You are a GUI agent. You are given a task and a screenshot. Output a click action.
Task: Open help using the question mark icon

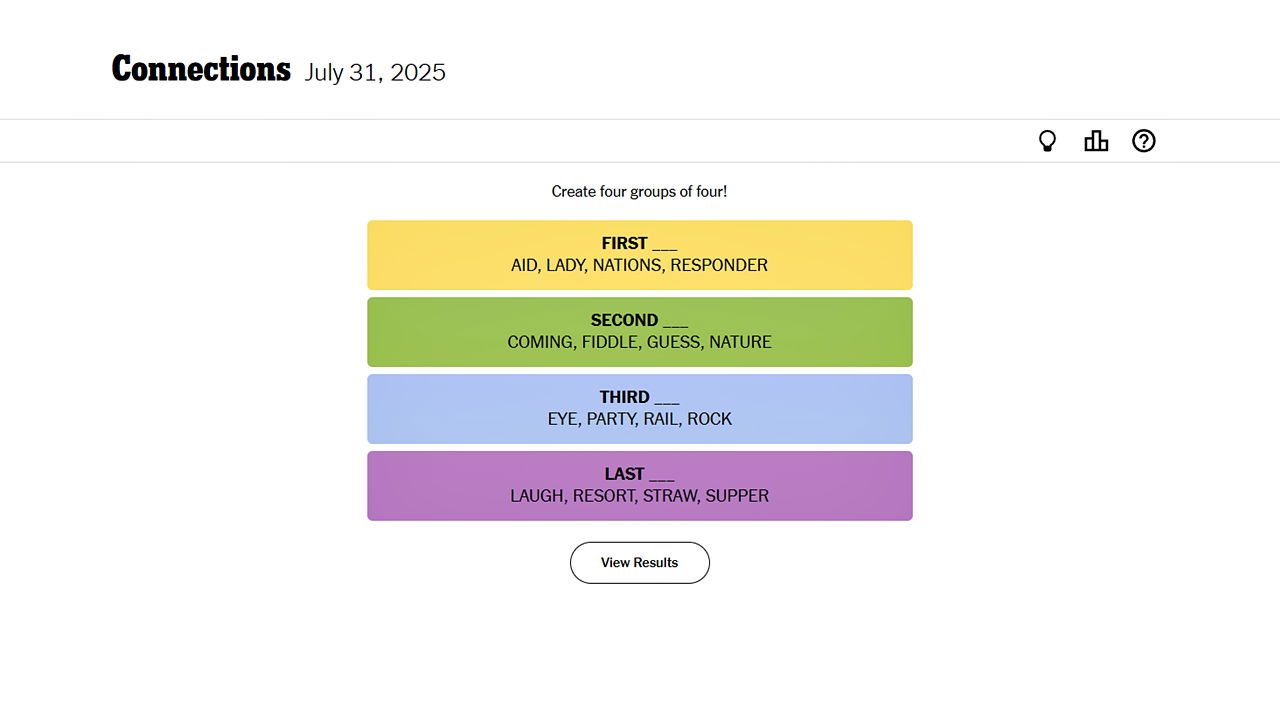(x=1144, y=140)
